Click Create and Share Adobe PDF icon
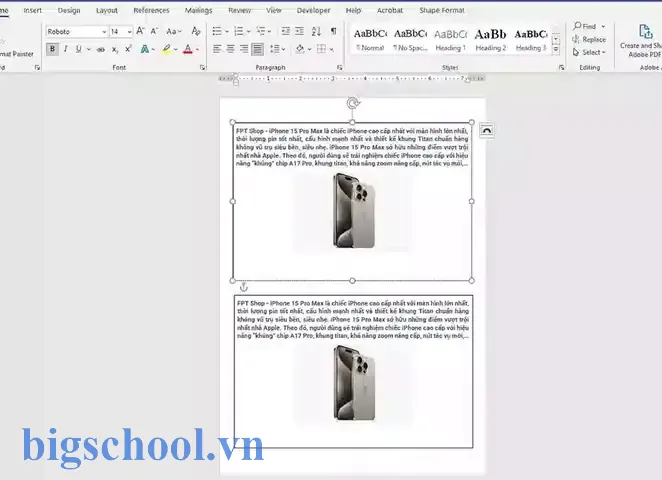This screenshot has width=662, height=480. [645, 32]
